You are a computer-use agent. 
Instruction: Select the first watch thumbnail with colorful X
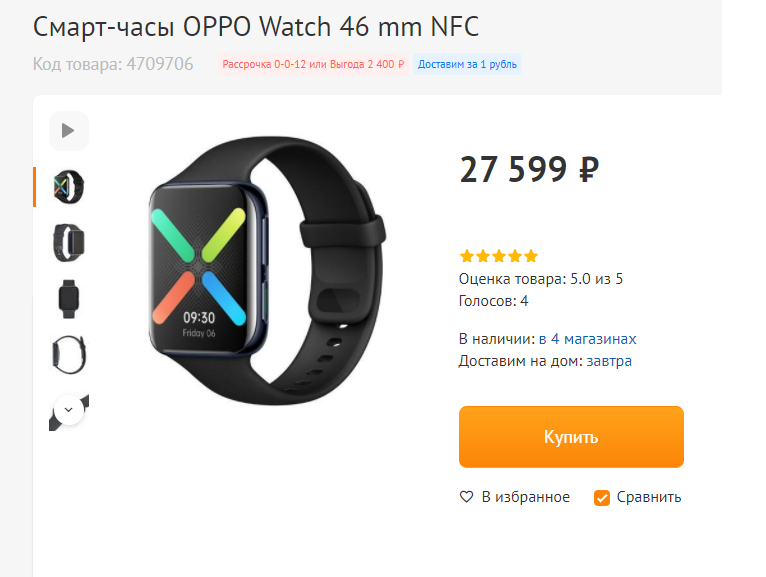point(68,187)
